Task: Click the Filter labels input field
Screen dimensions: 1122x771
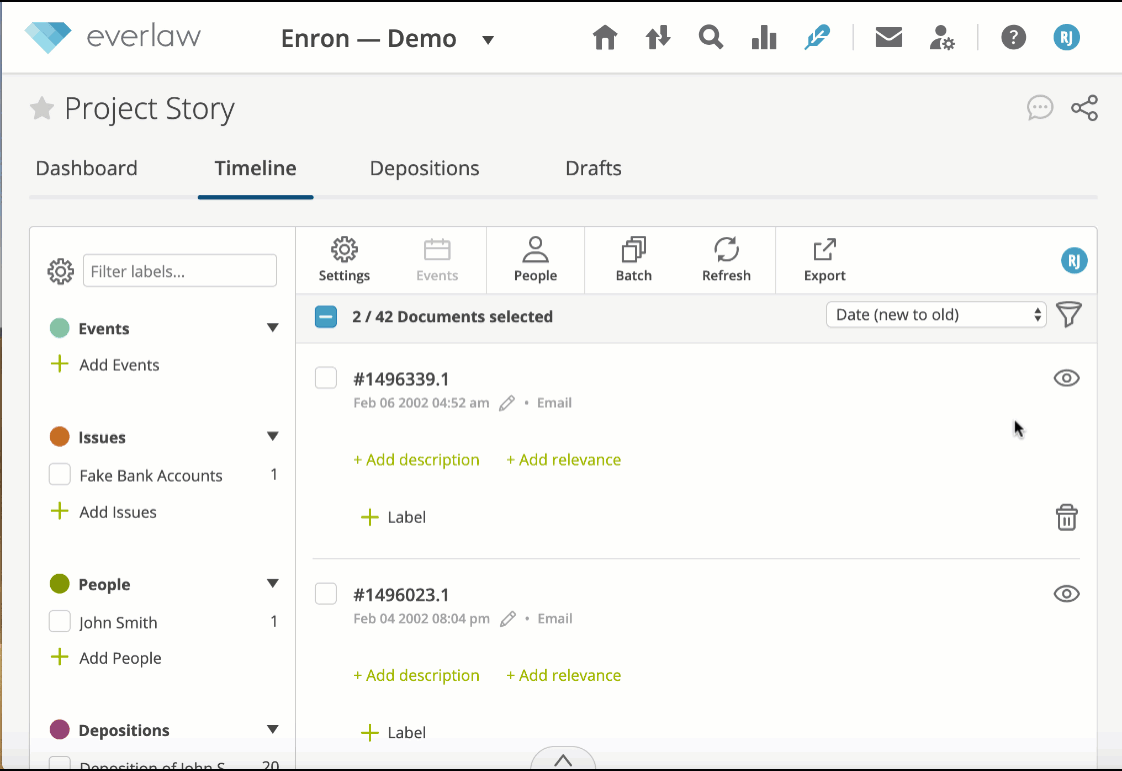Action: [180, 271]
